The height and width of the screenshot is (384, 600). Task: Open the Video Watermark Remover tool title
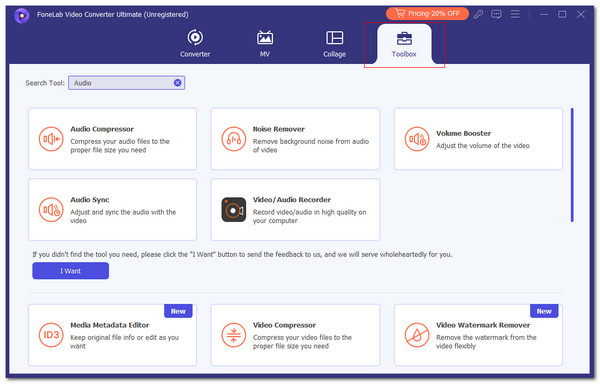[483, 325]
